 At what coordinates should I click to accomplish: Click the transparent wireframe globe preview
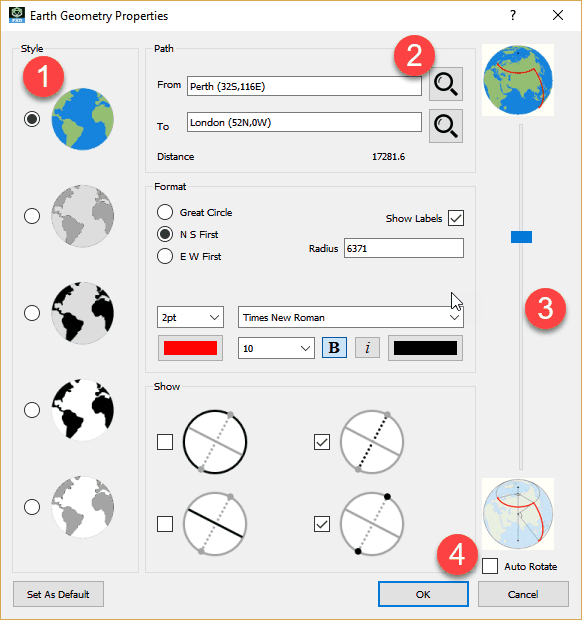click(x=518, y=514)
